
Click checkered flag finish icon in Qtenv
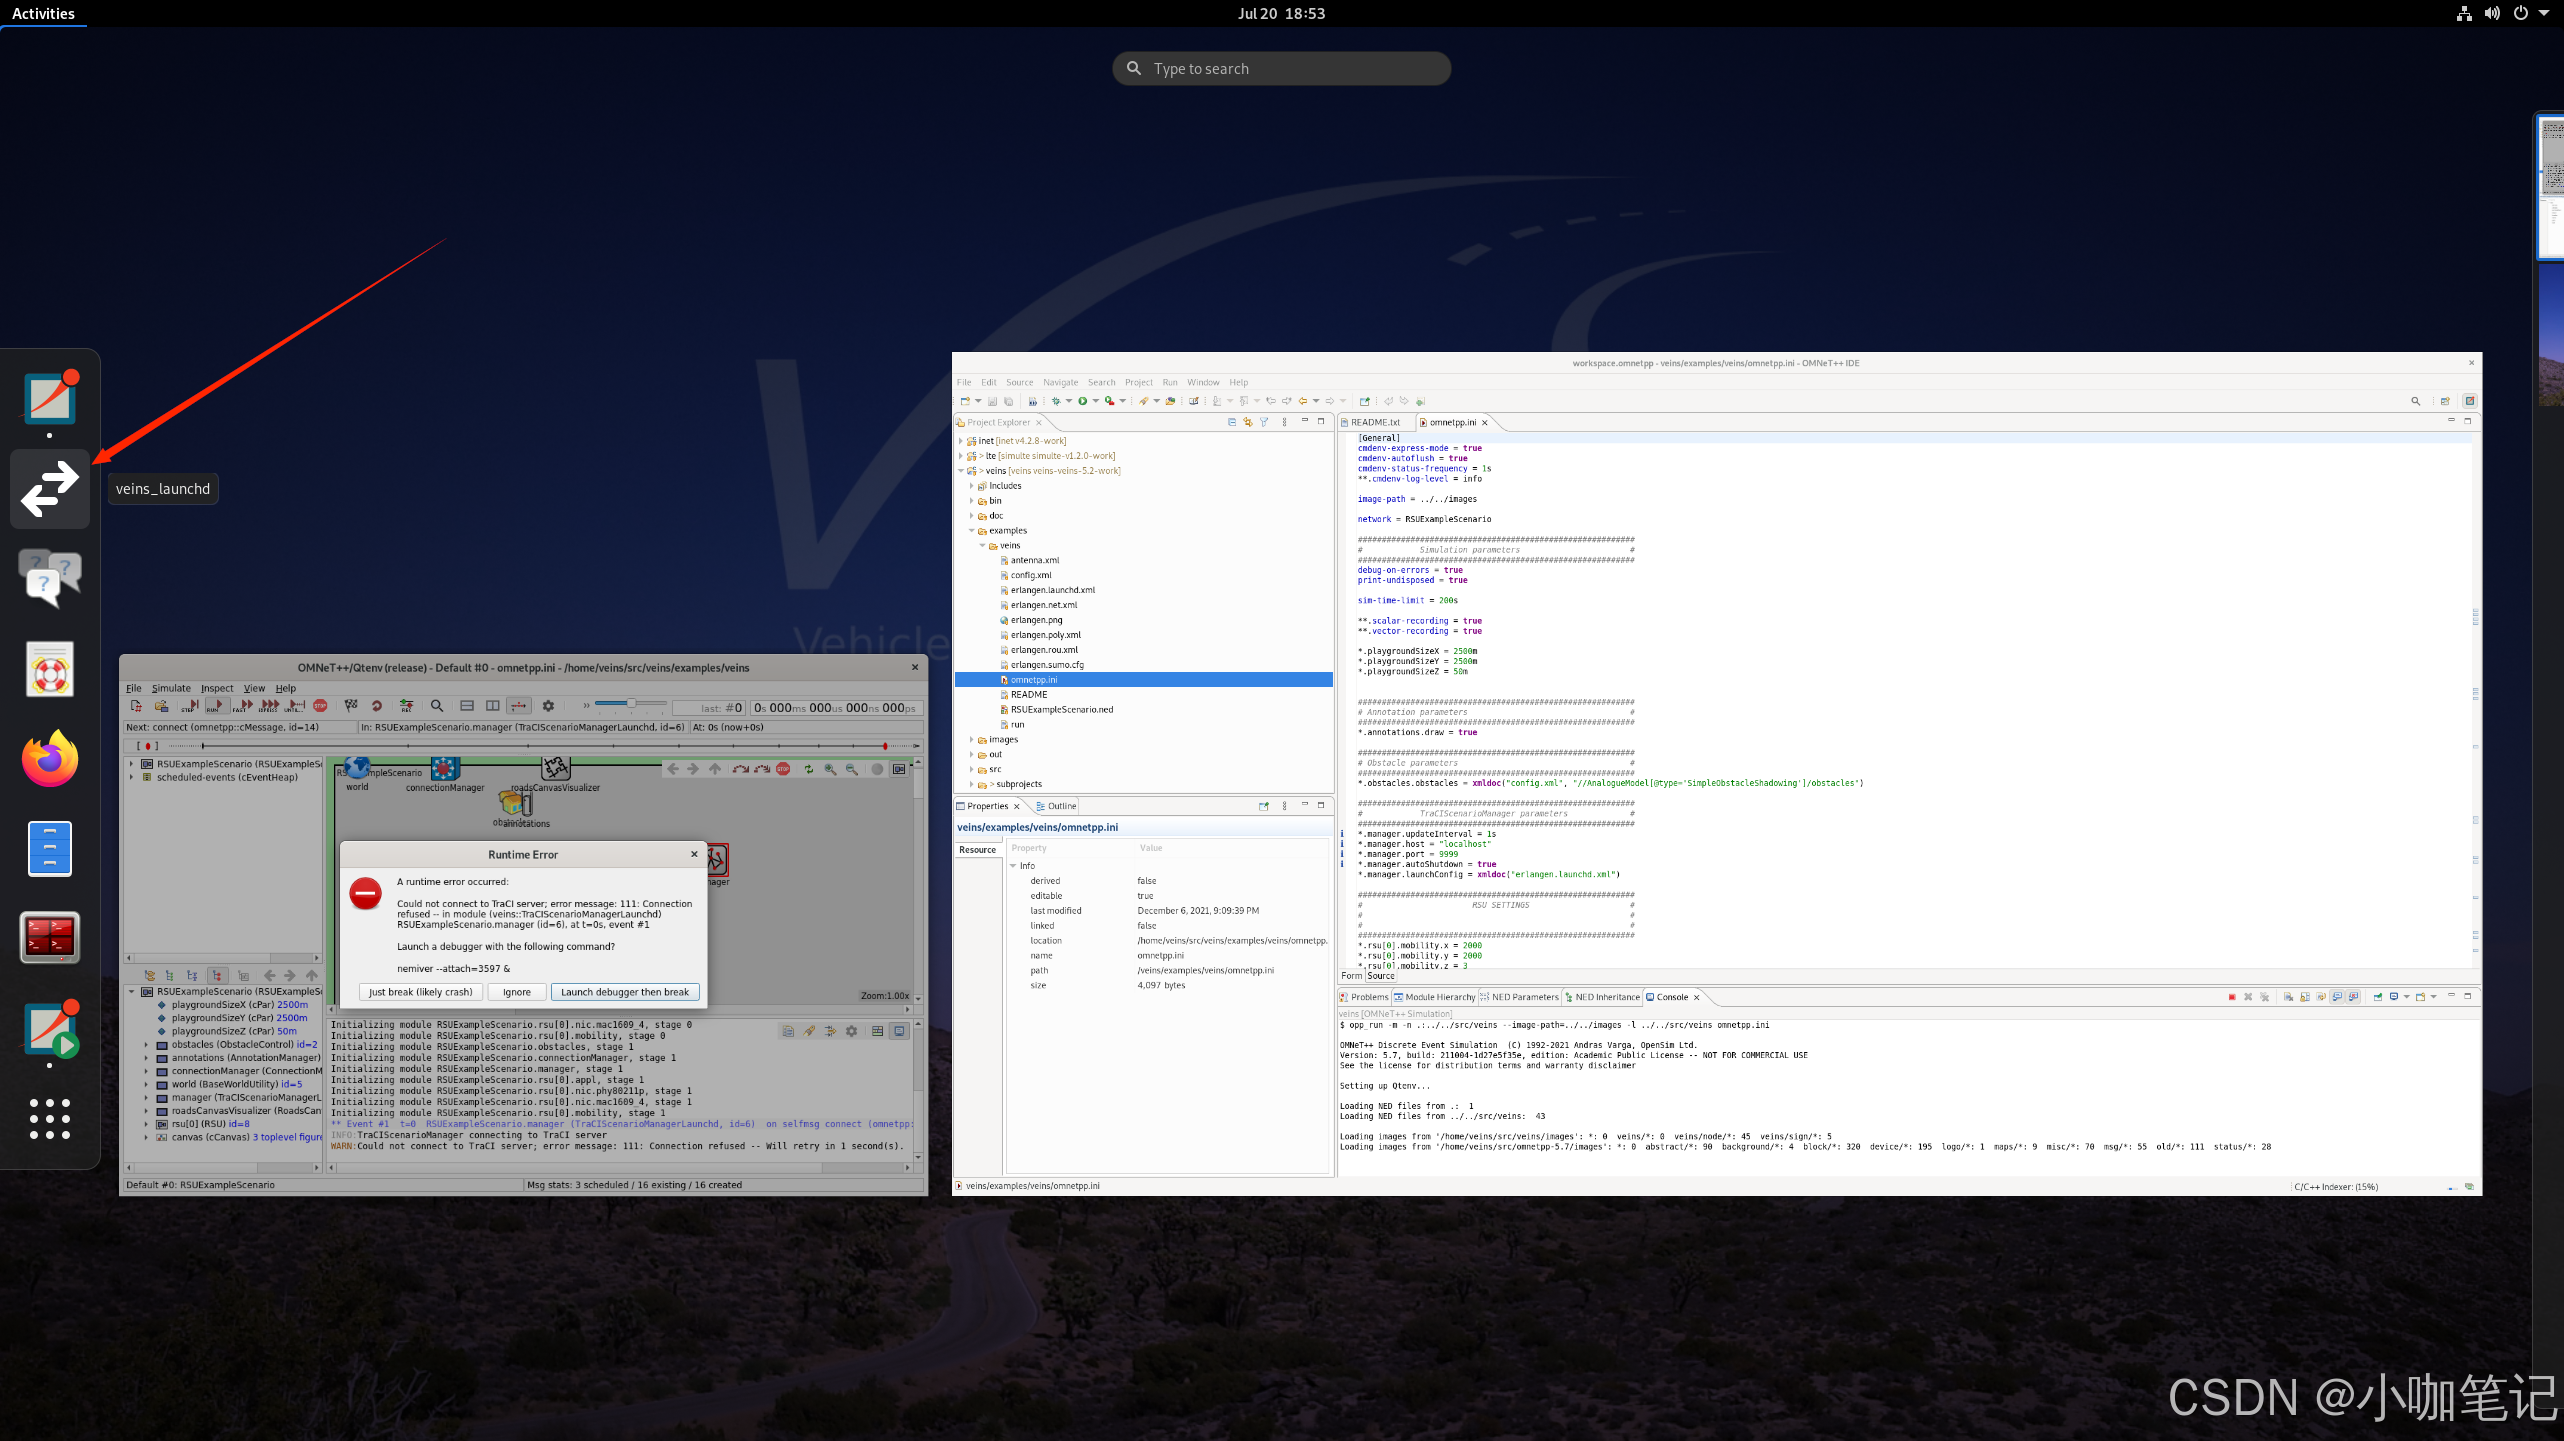351,705
